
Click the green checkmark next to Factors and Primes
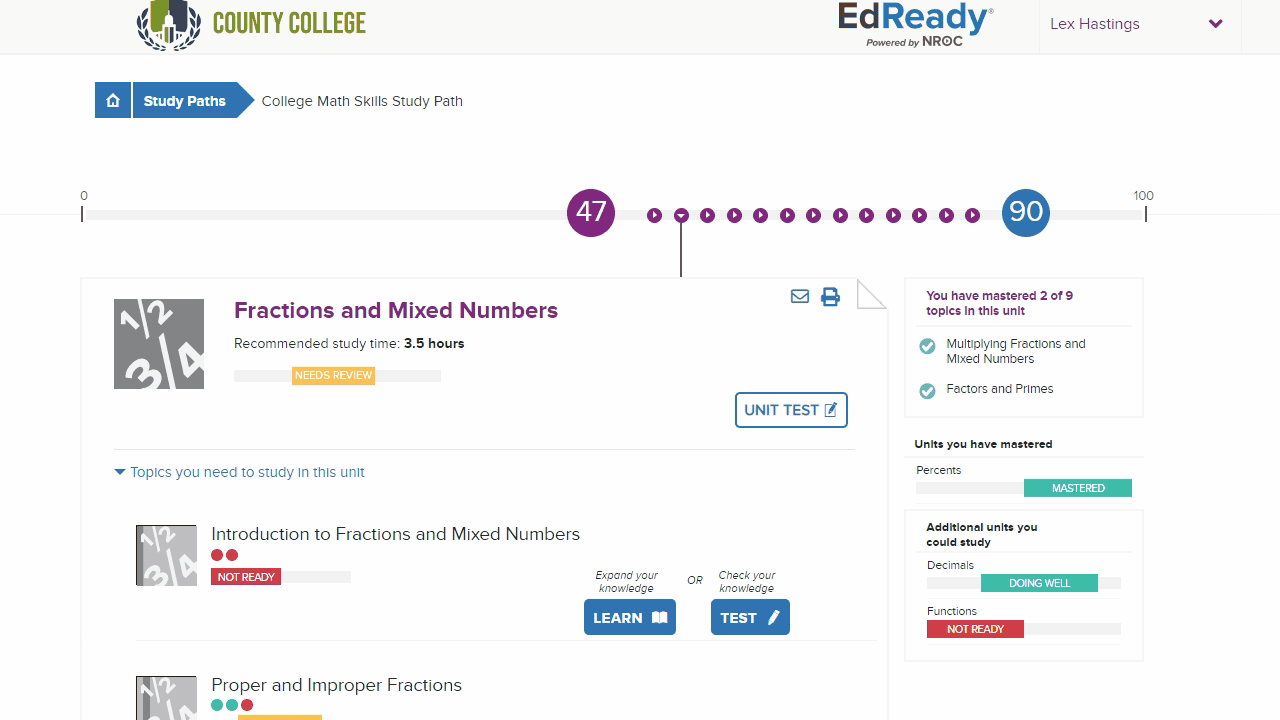click(927, 390)
